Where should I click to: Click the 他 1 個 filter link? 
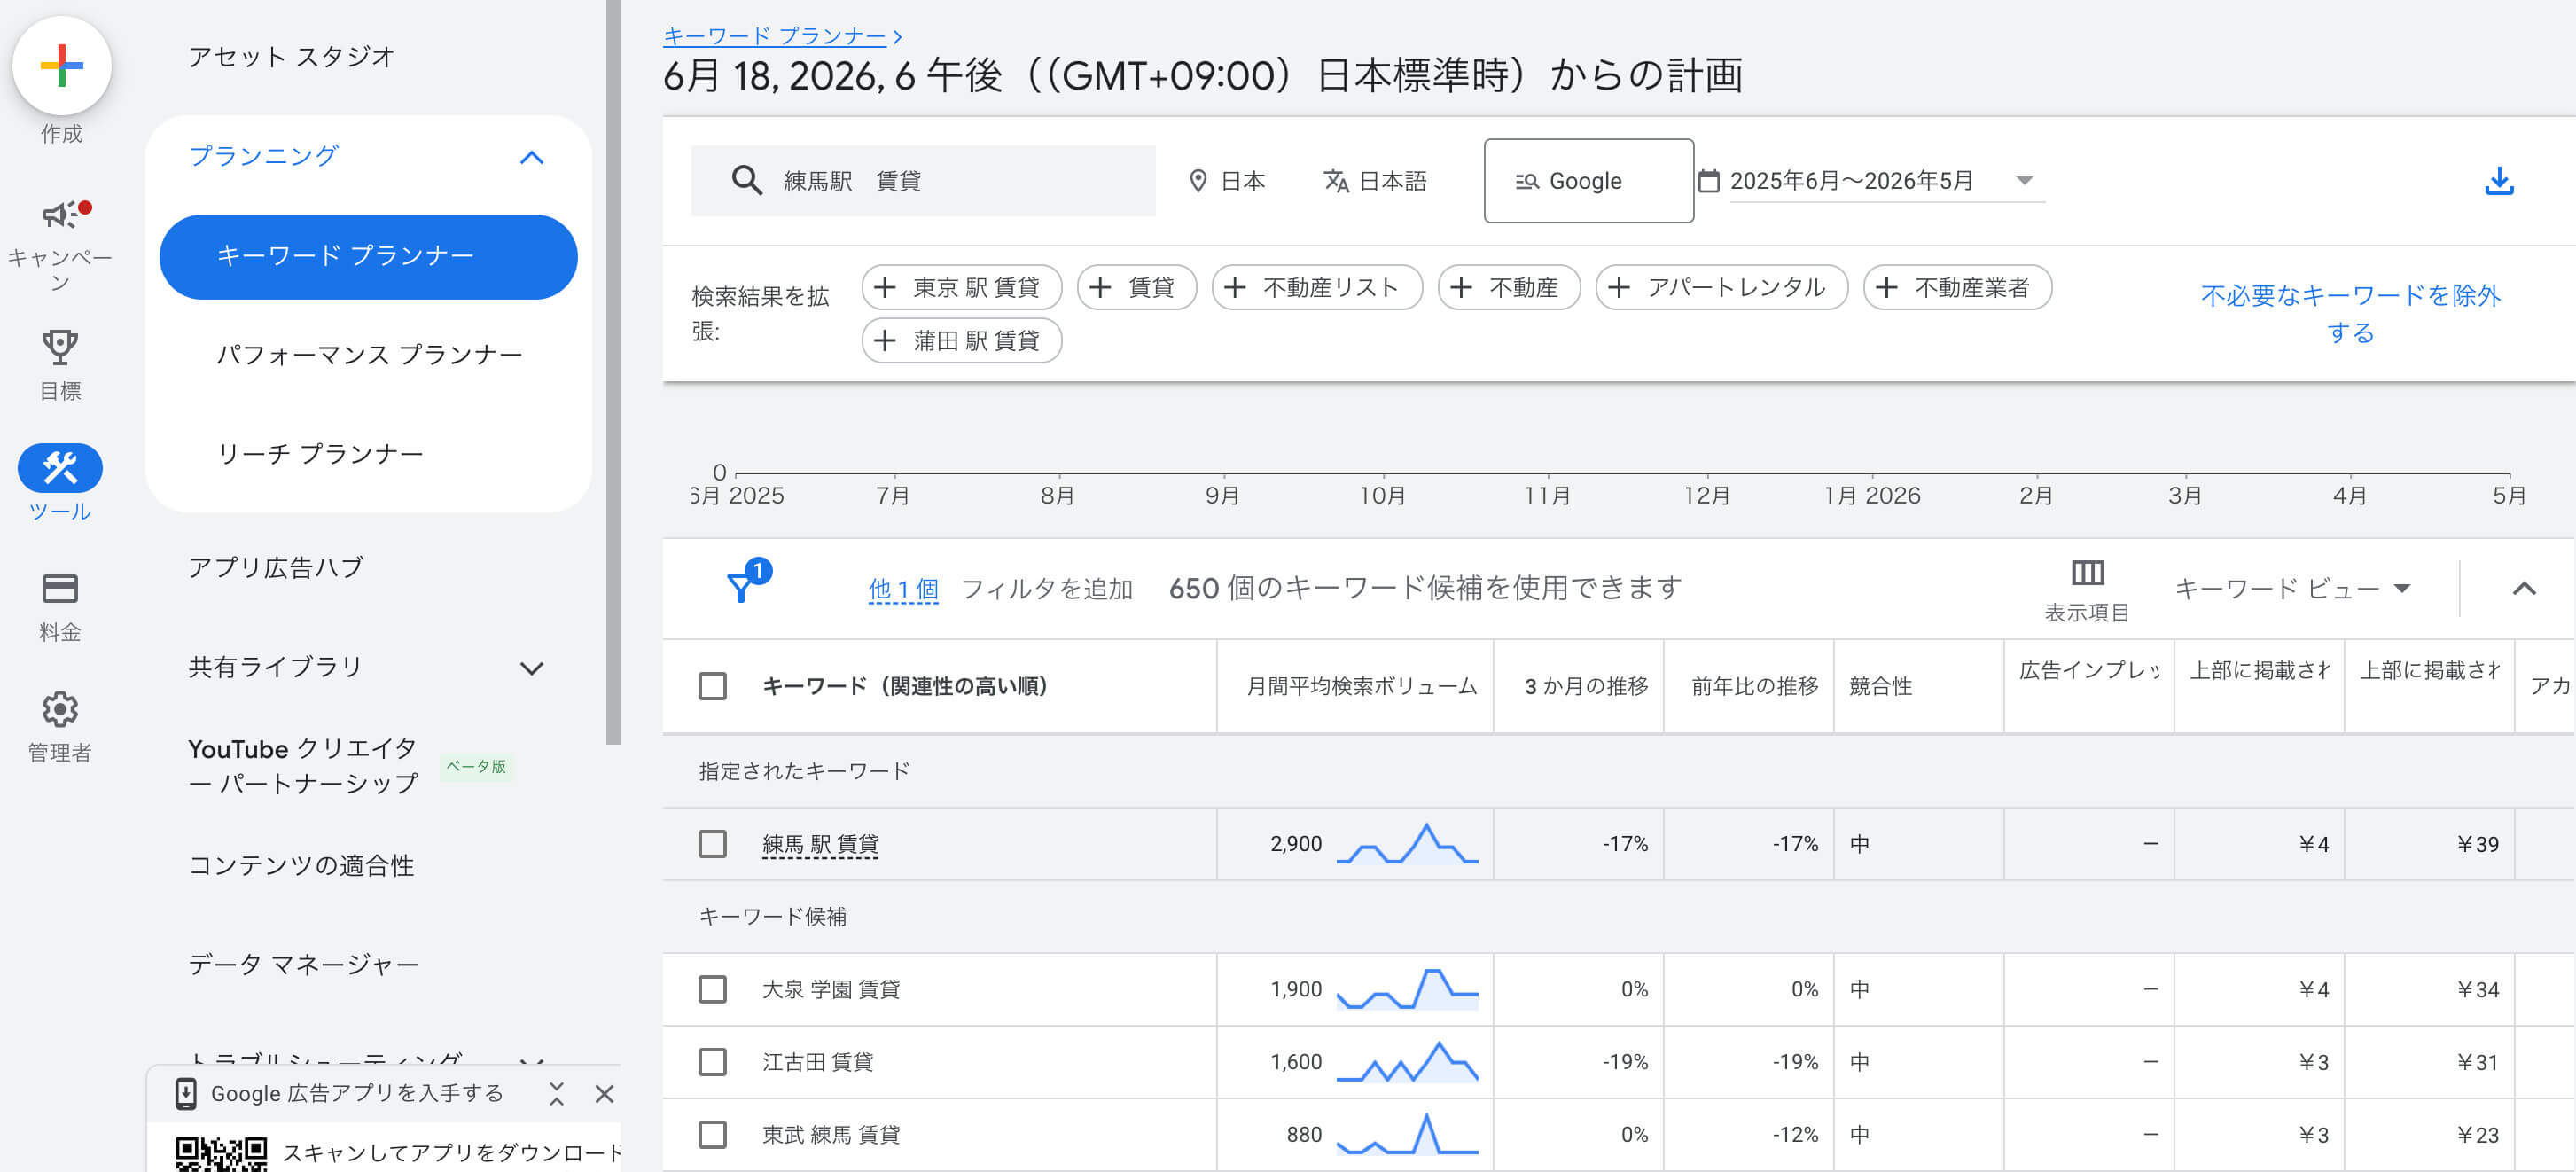pyautogui.click(x=903, y=589)
